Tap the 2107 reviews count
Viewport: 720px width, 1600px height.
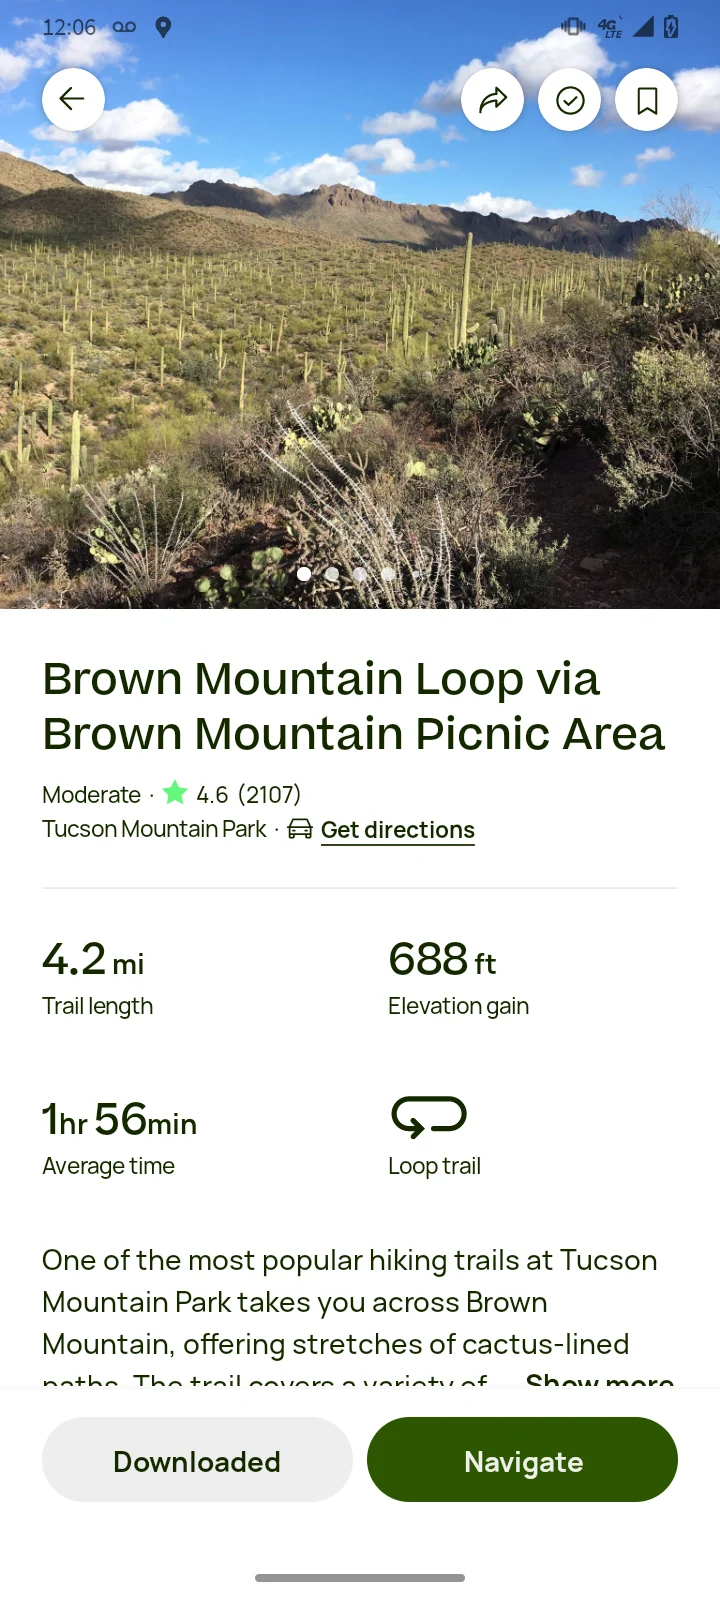point(267,793)
